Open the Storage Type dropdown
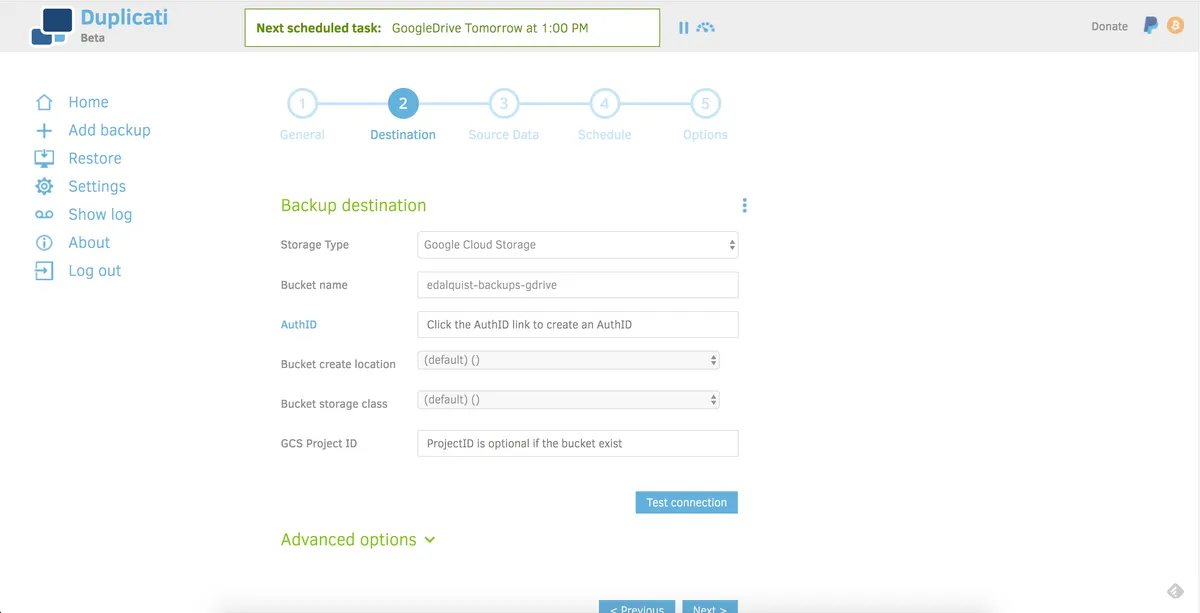The width and height of the screenshot is (1200, 613). (578, 244)
